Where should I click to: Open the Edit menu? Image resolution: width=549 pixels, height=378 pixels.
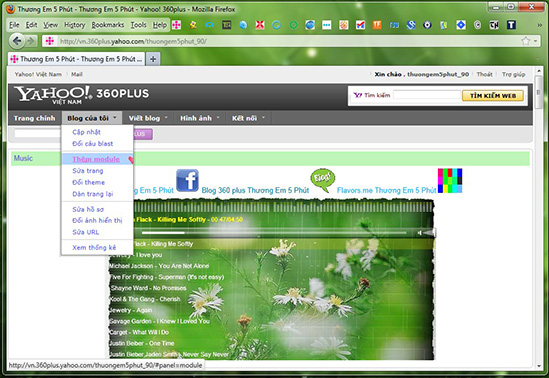coord(32,25)
